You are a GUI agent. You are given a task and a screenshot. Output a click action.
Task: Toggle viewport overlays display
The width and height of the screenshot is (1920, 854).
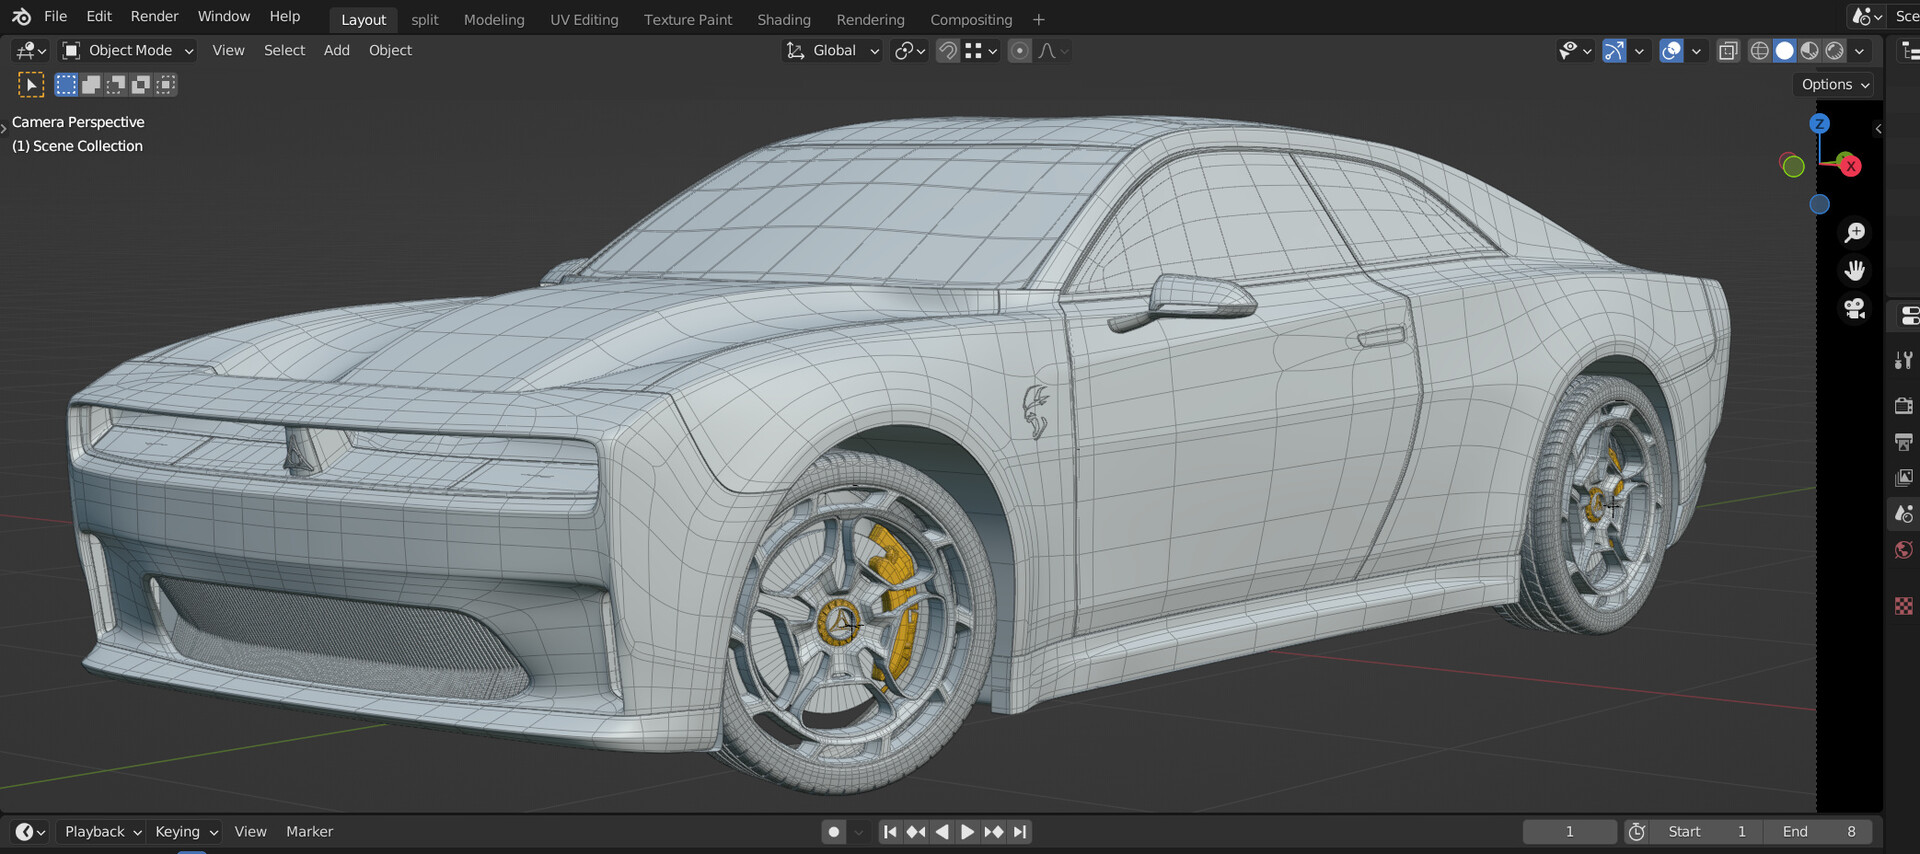[1671, 51]
